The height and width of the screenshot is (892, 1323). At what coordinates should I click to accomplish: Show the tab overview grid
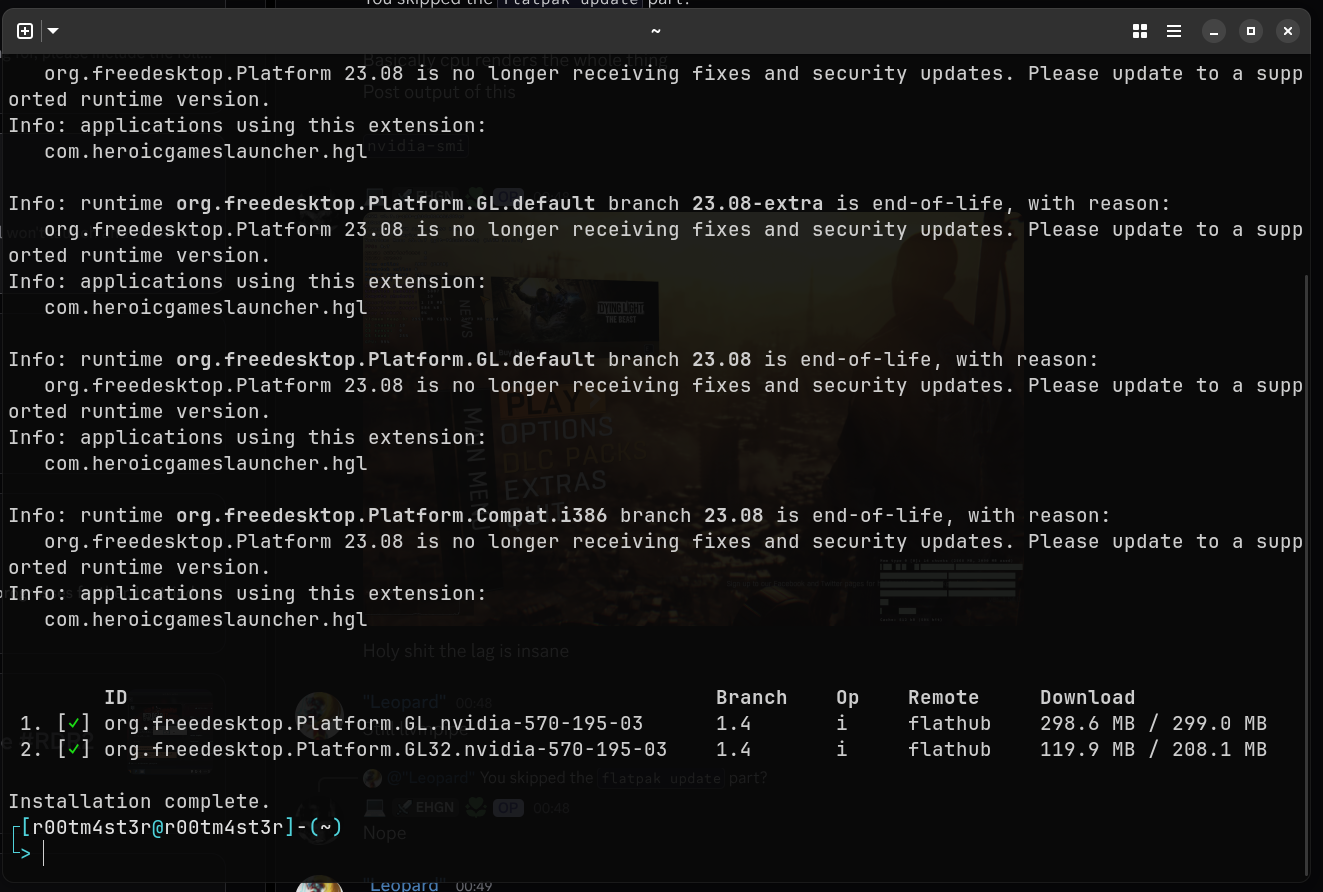pos(1140,31)
